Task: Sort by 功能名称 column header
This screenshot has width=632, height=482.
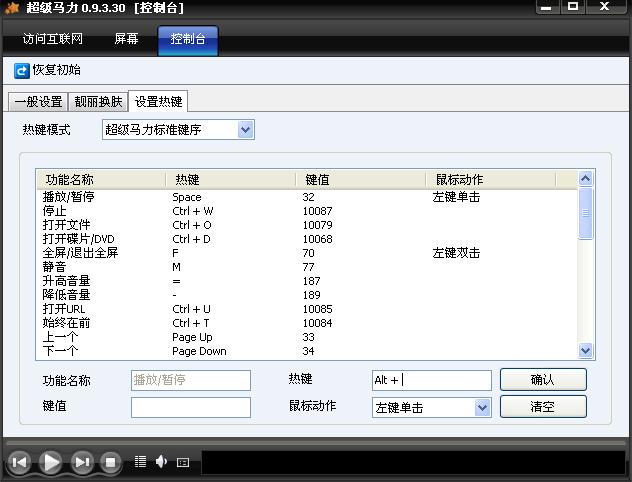Action: (101, 180)
